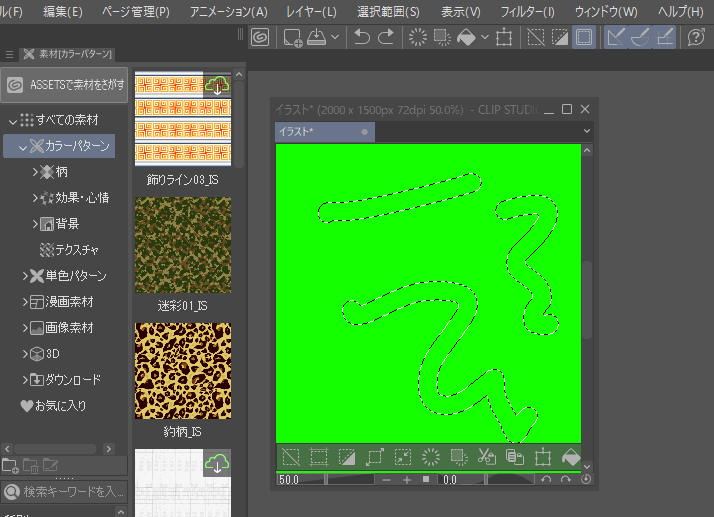Click Cut and paste icon in launcher

tap(487, 458)
